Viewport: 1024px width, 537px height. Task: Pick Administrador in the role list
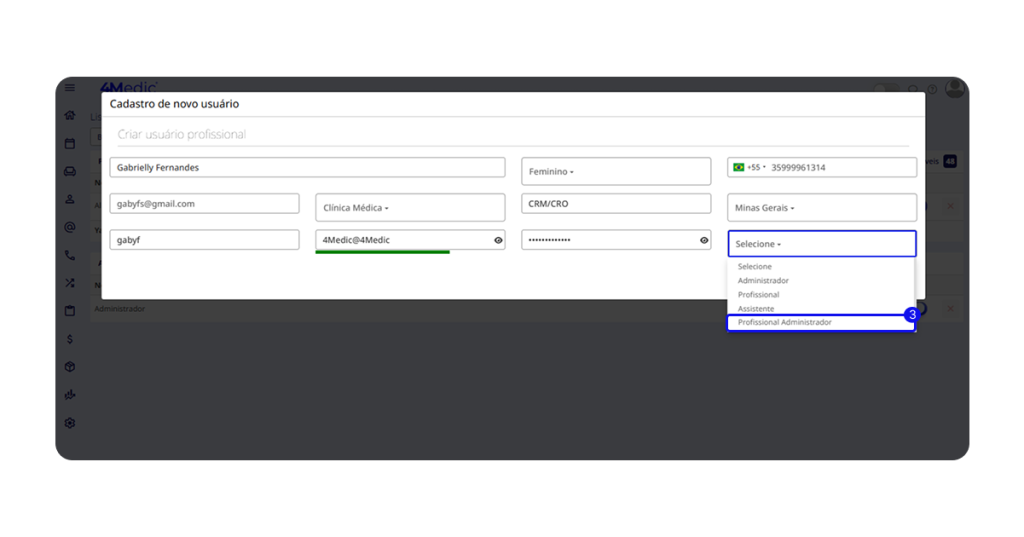click(763, 281)
